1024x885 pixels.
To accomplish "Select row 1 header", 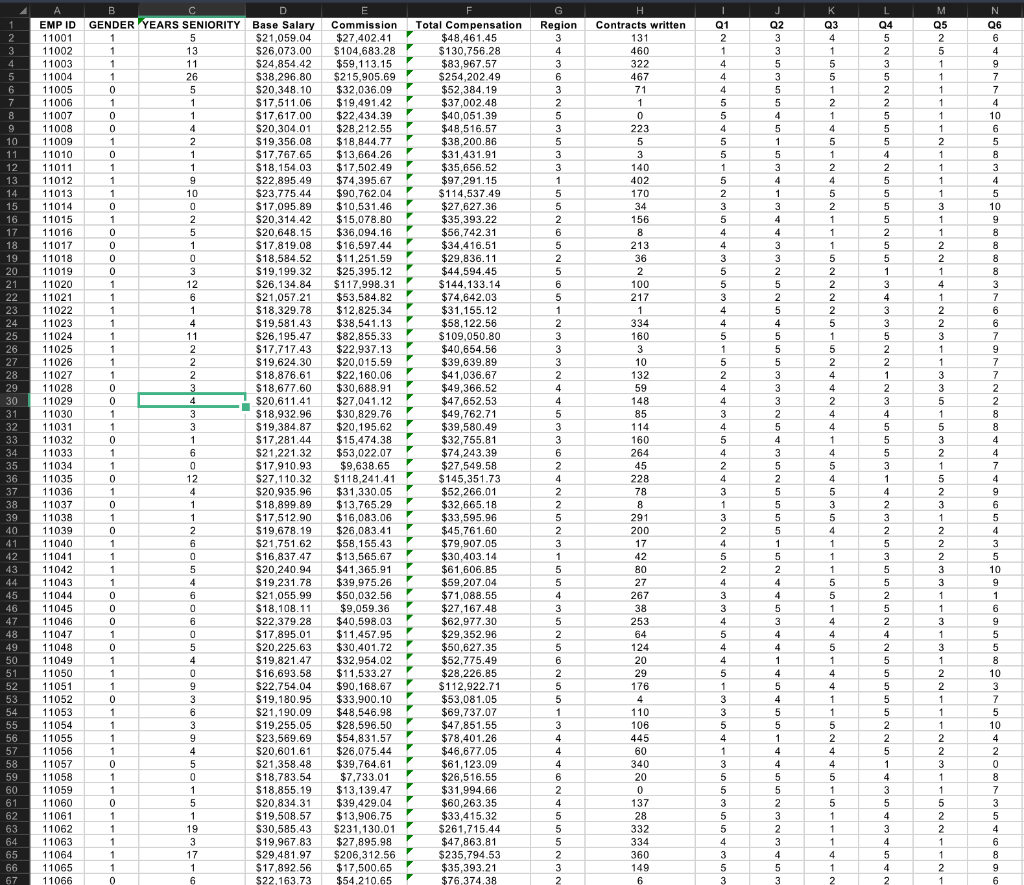I will (12, 25).
